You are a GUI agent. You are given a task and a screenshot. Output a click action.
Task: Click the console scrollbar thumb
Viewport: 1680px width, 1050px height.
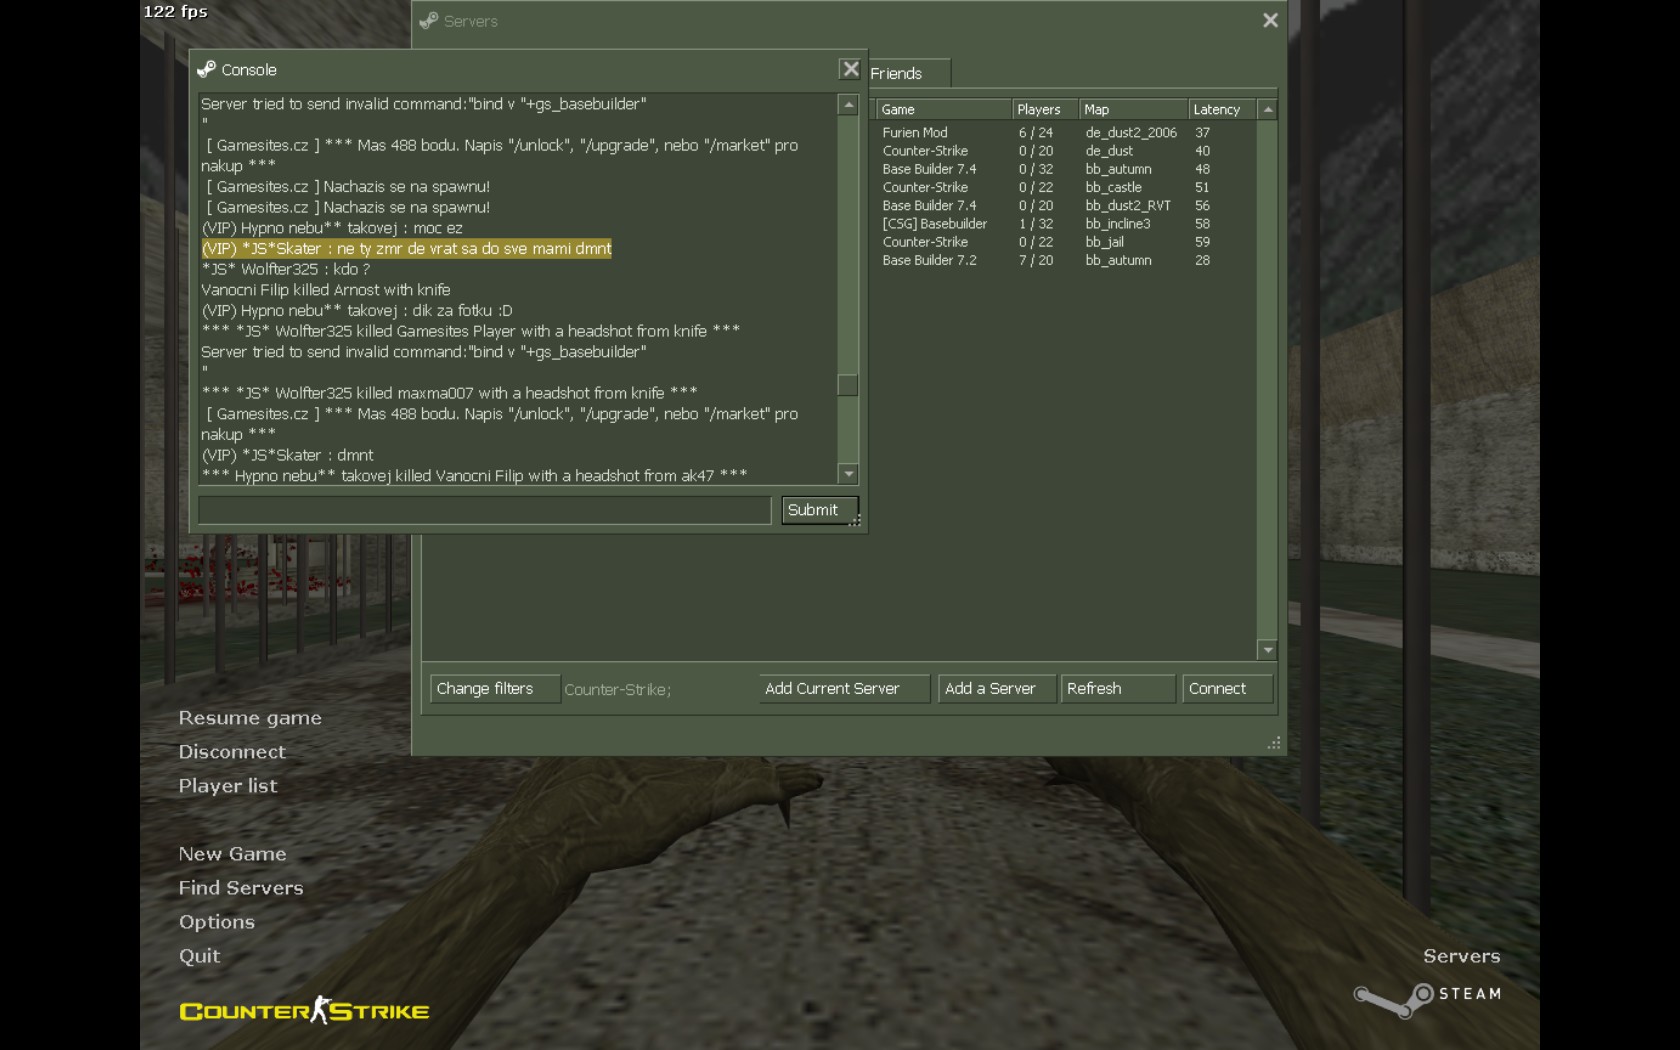(848, 385)
